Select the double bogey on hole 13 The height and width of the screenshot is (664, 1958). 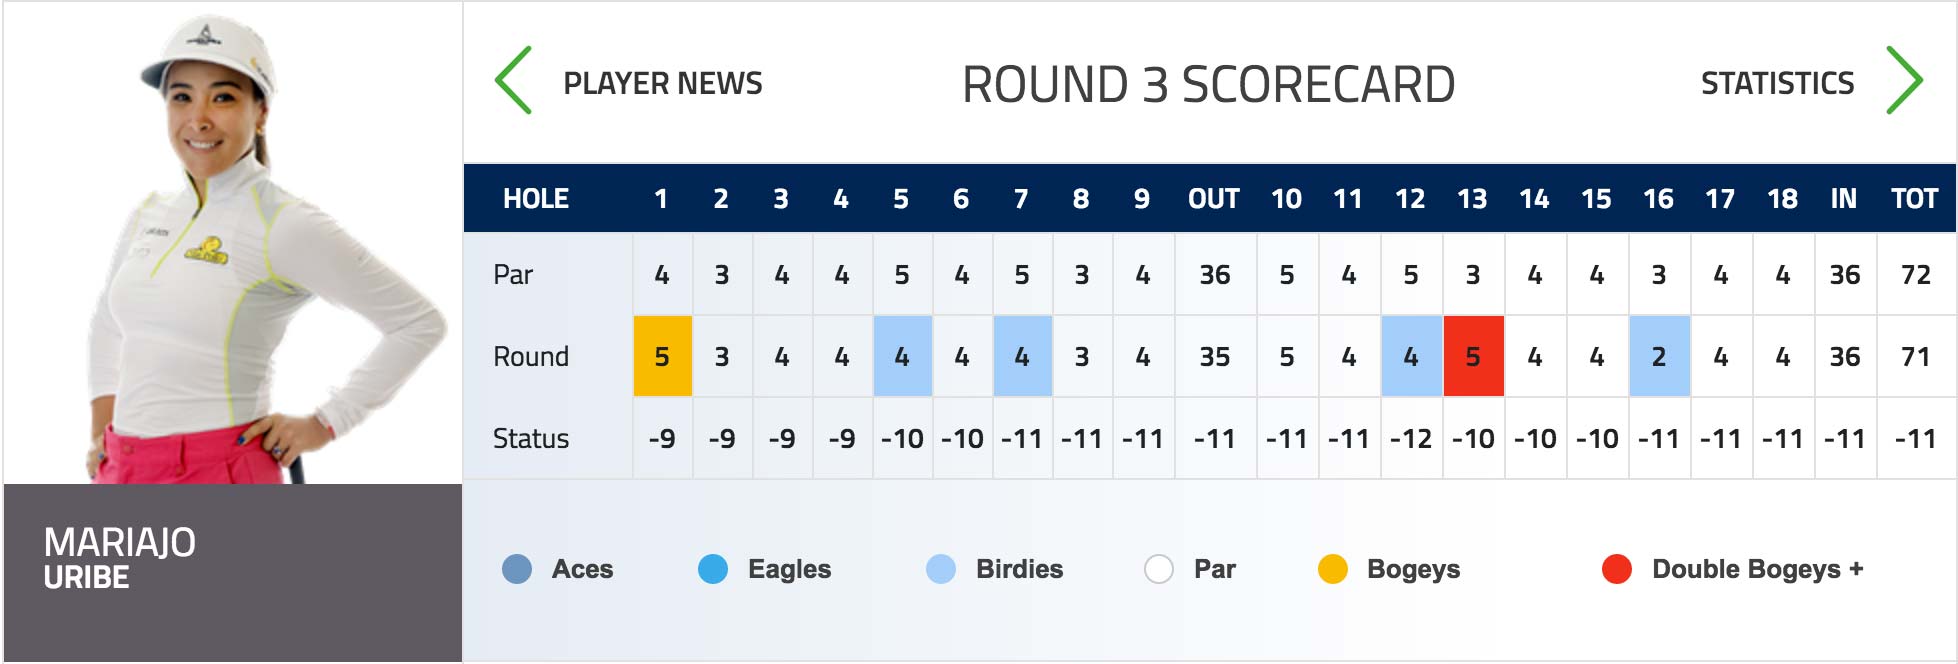(1473, 356)
